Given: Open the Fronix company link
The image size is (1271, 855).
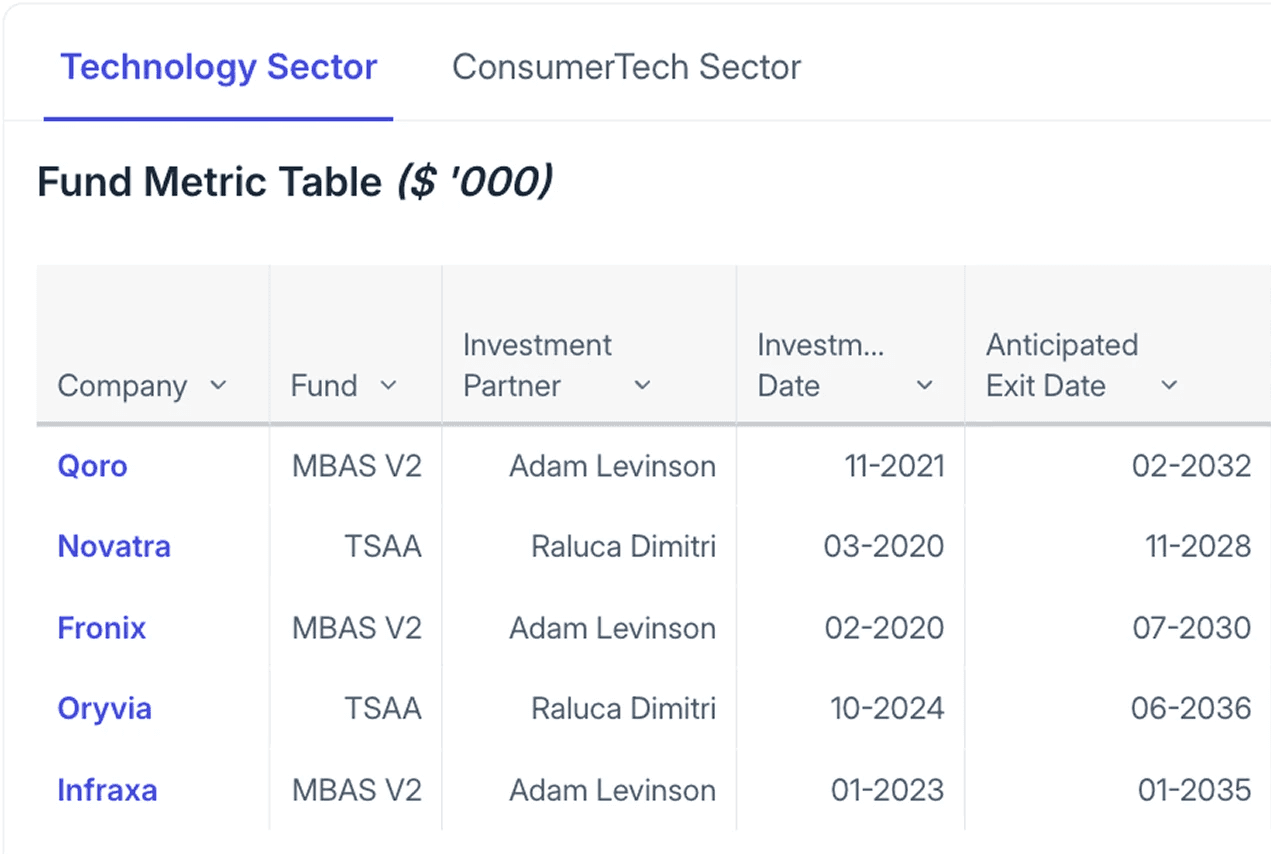Looking at the screenshot, I should pyautogui.click(x=102, y=628).
